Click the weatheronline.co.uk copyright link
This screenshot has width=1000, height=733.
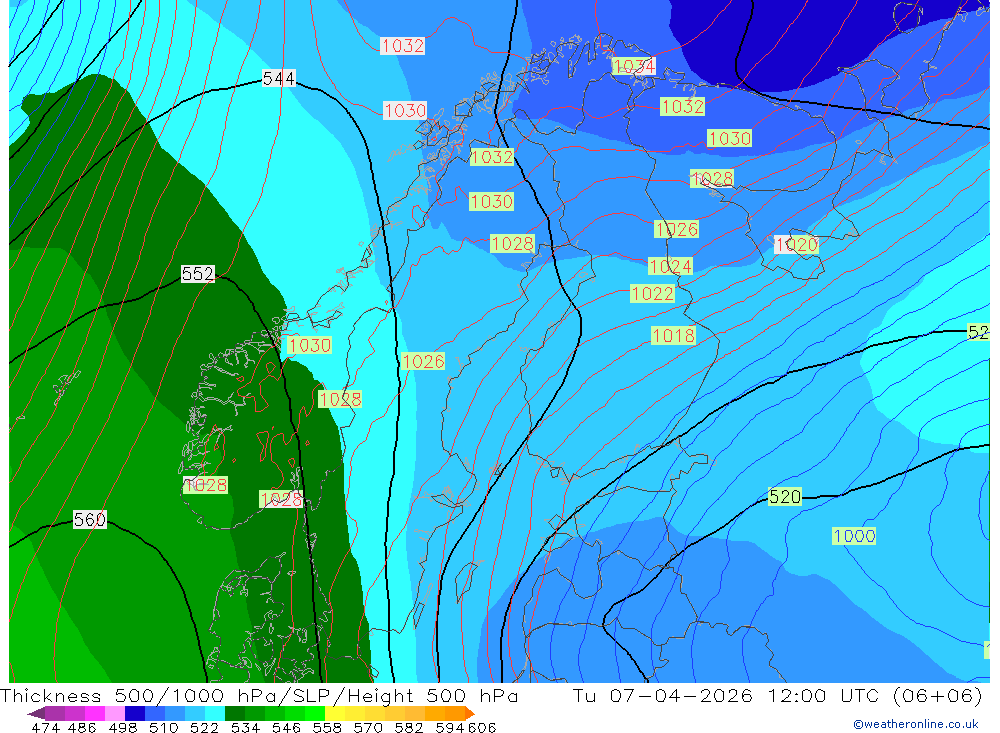(916, 723)
